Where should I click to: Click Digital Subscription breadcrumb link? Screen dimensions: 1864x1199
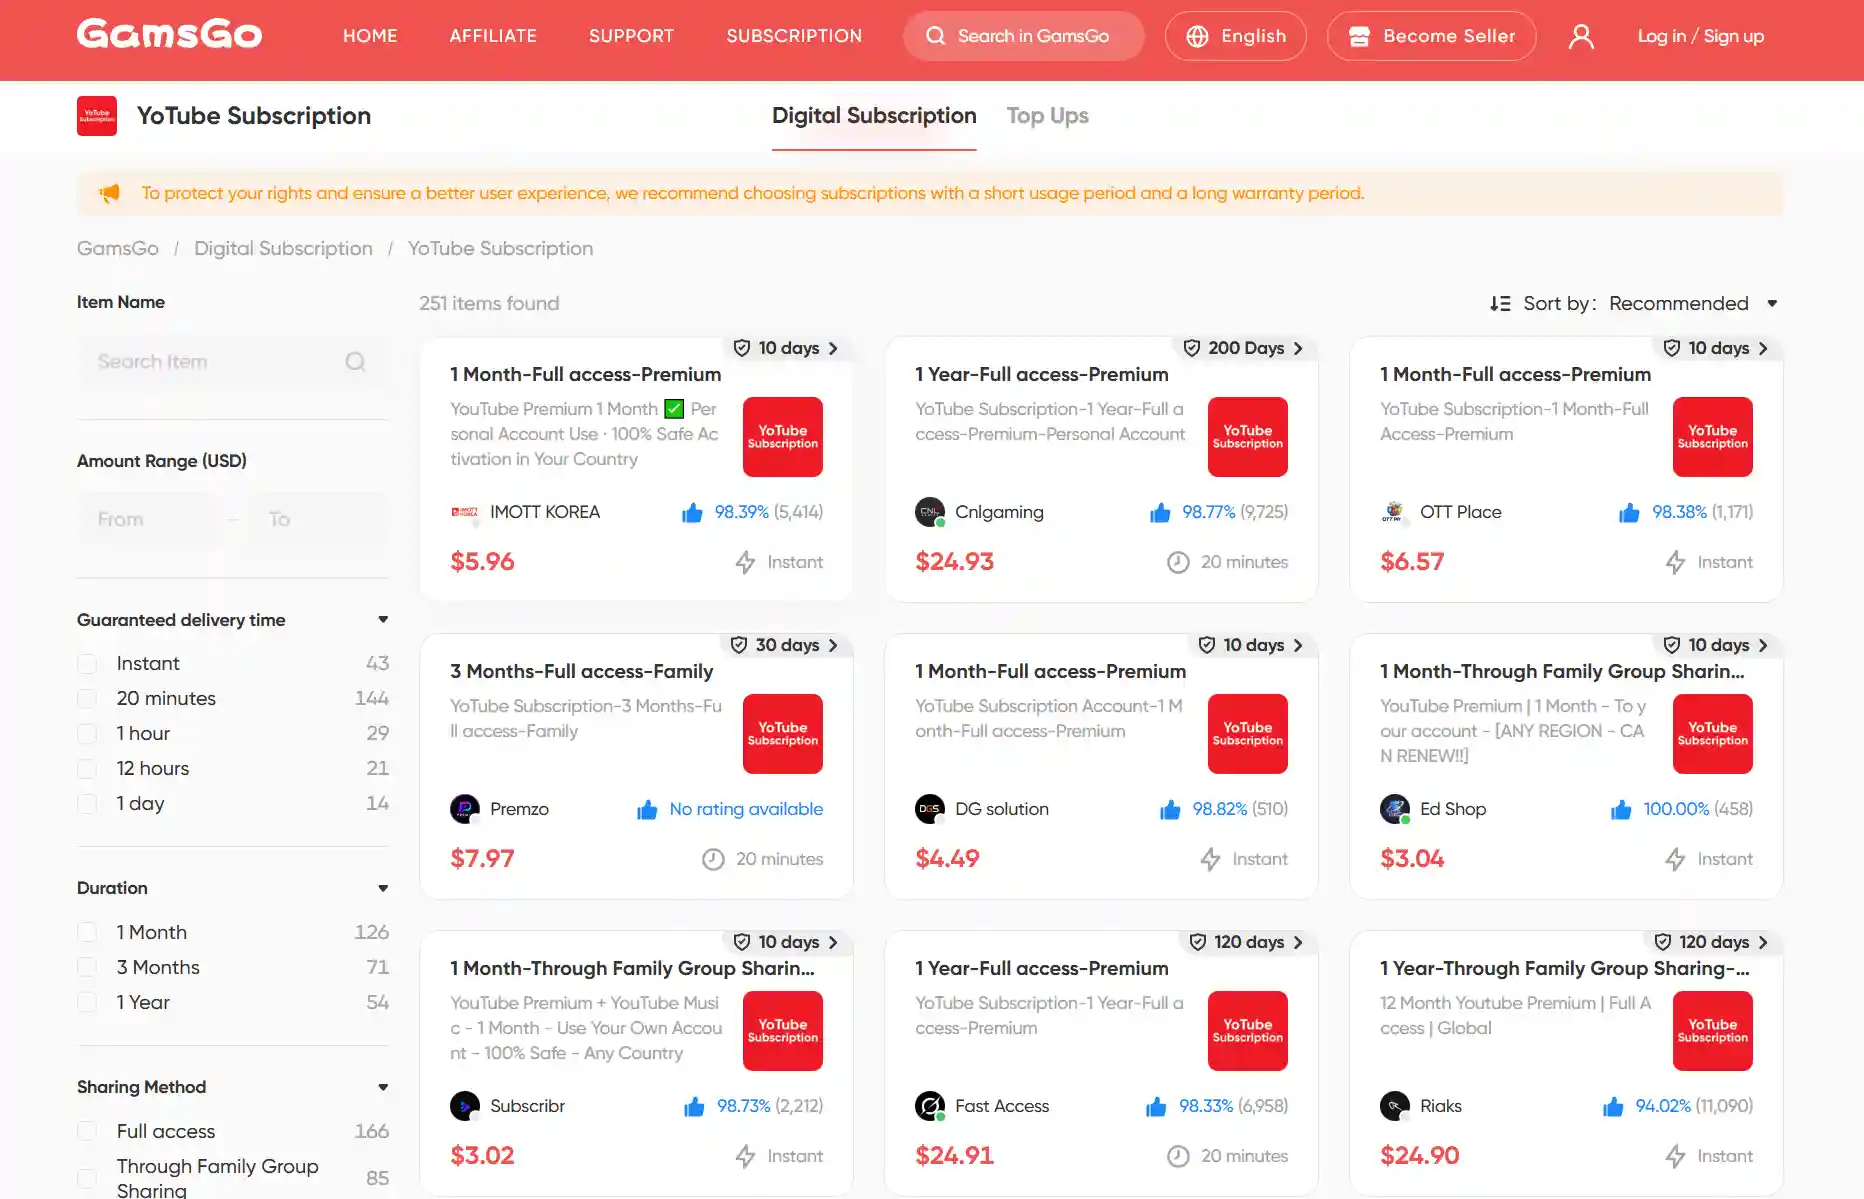(283, 248)
